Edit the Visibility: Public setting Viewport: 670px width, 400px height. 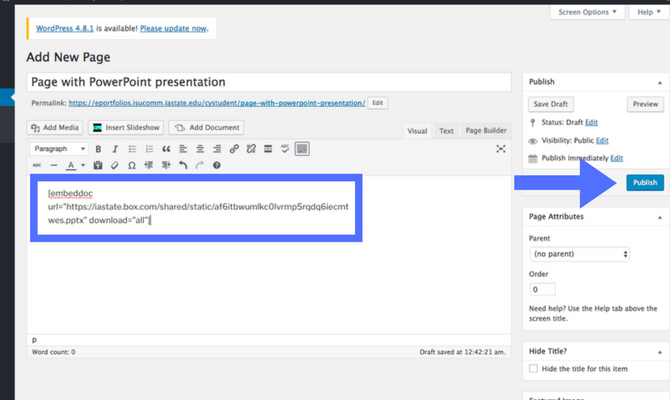click(602, 141)
